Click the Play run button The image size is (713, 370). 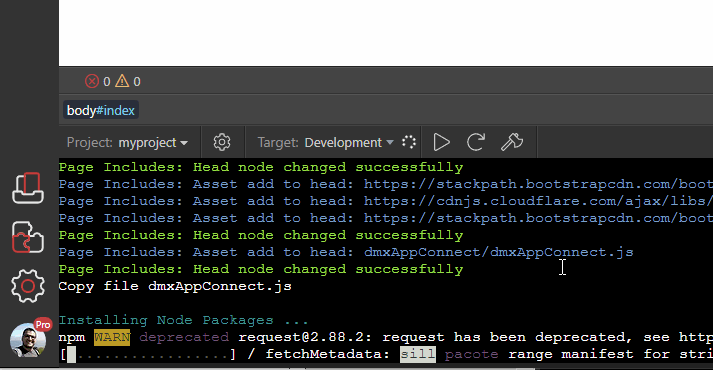[441, 142]
